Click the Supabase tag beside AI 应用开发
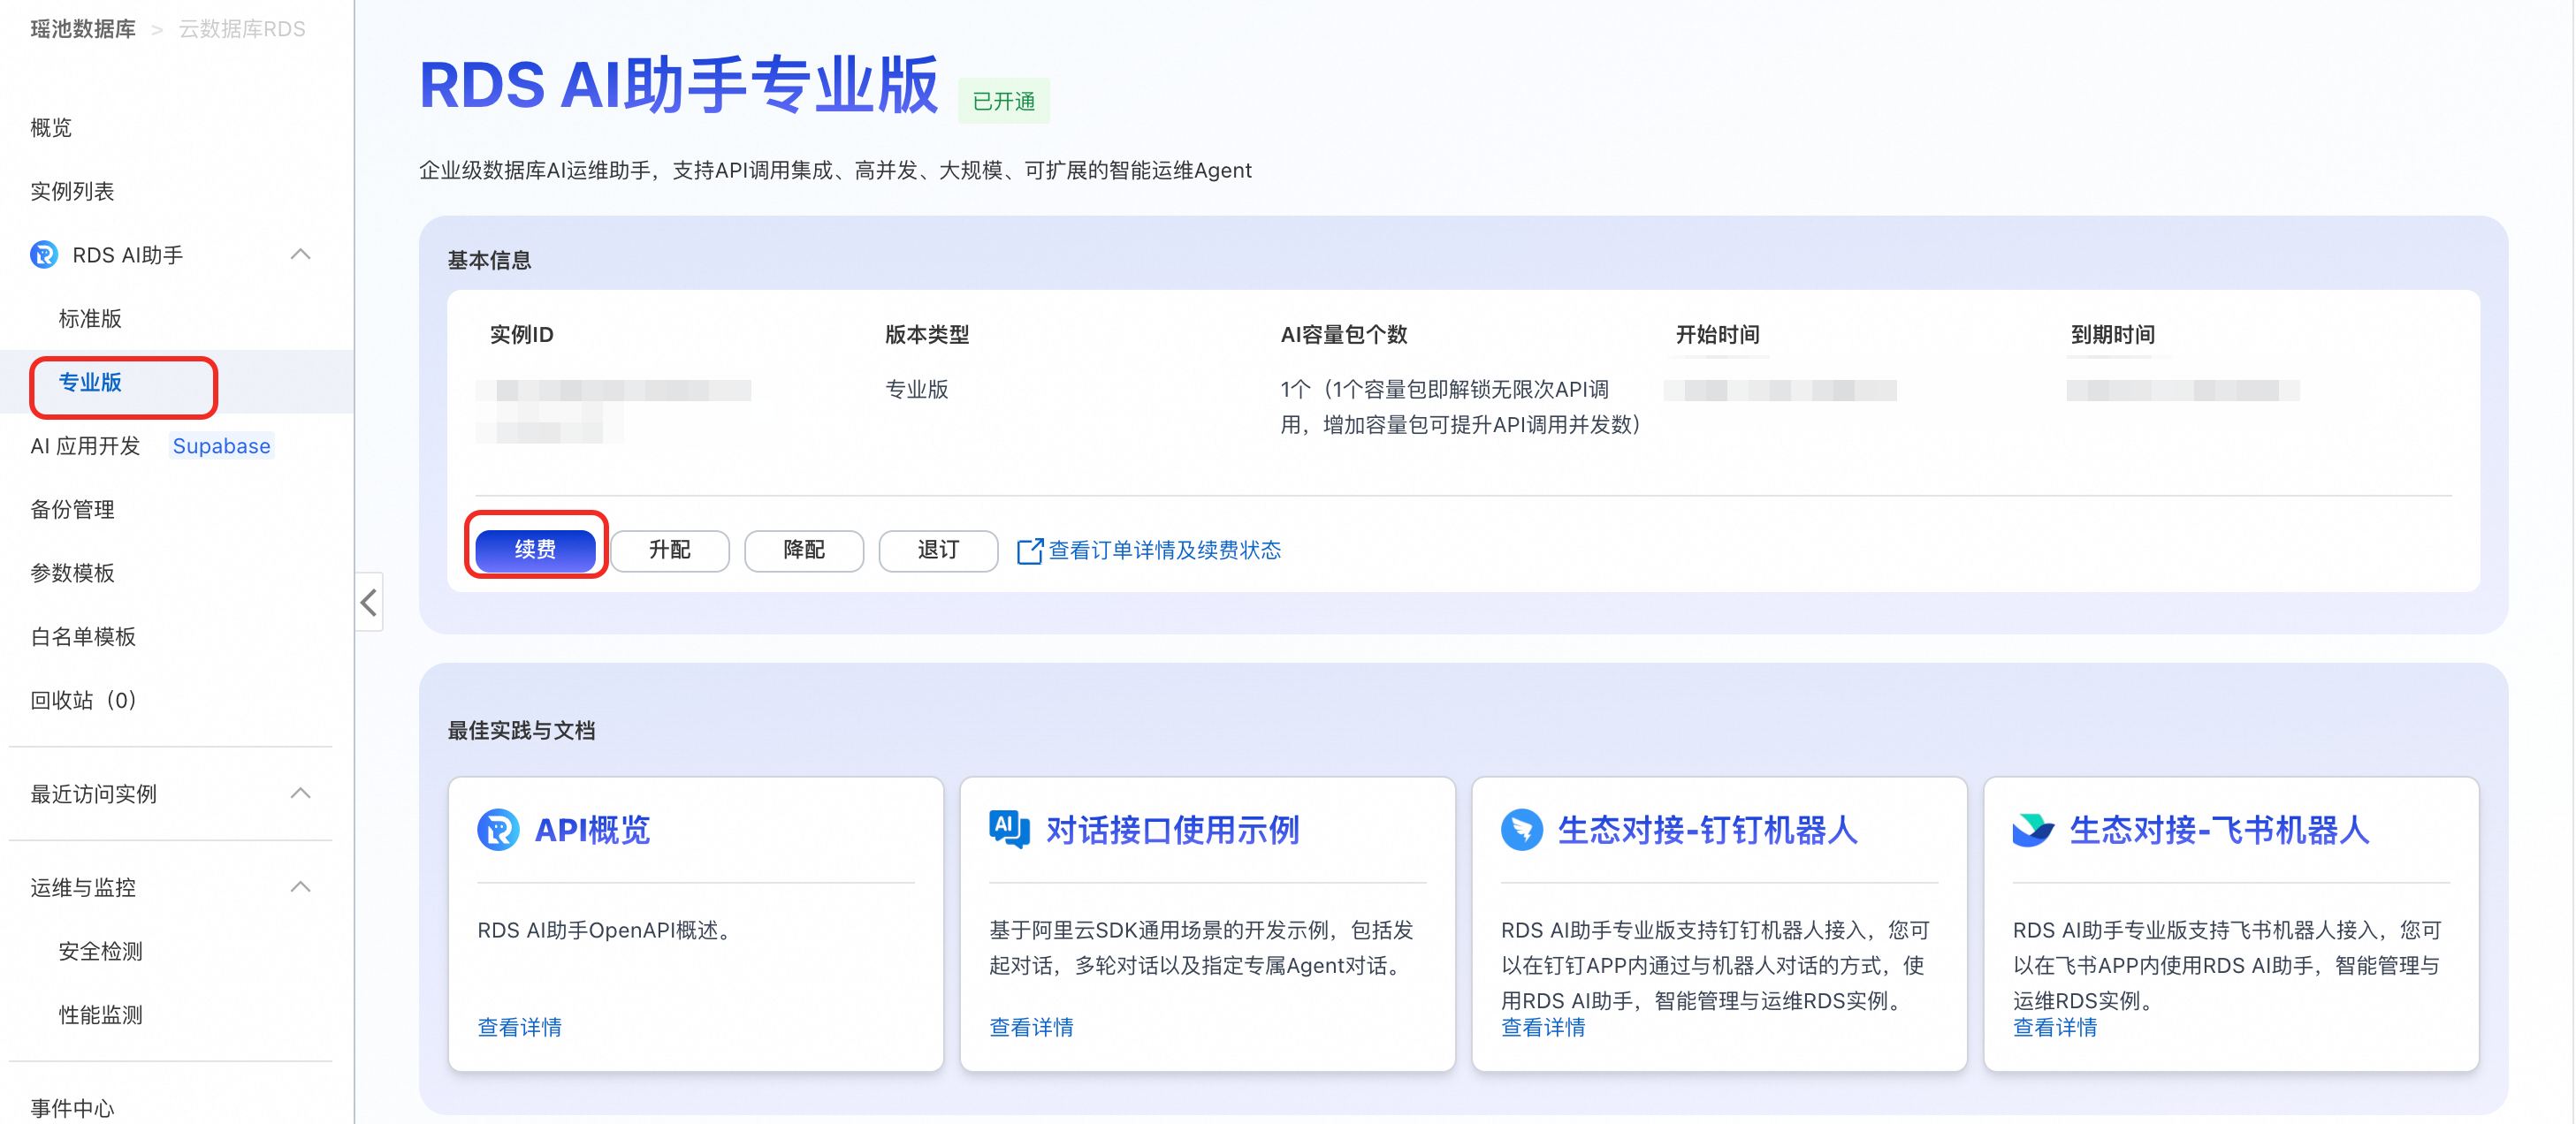 (221, 446)
